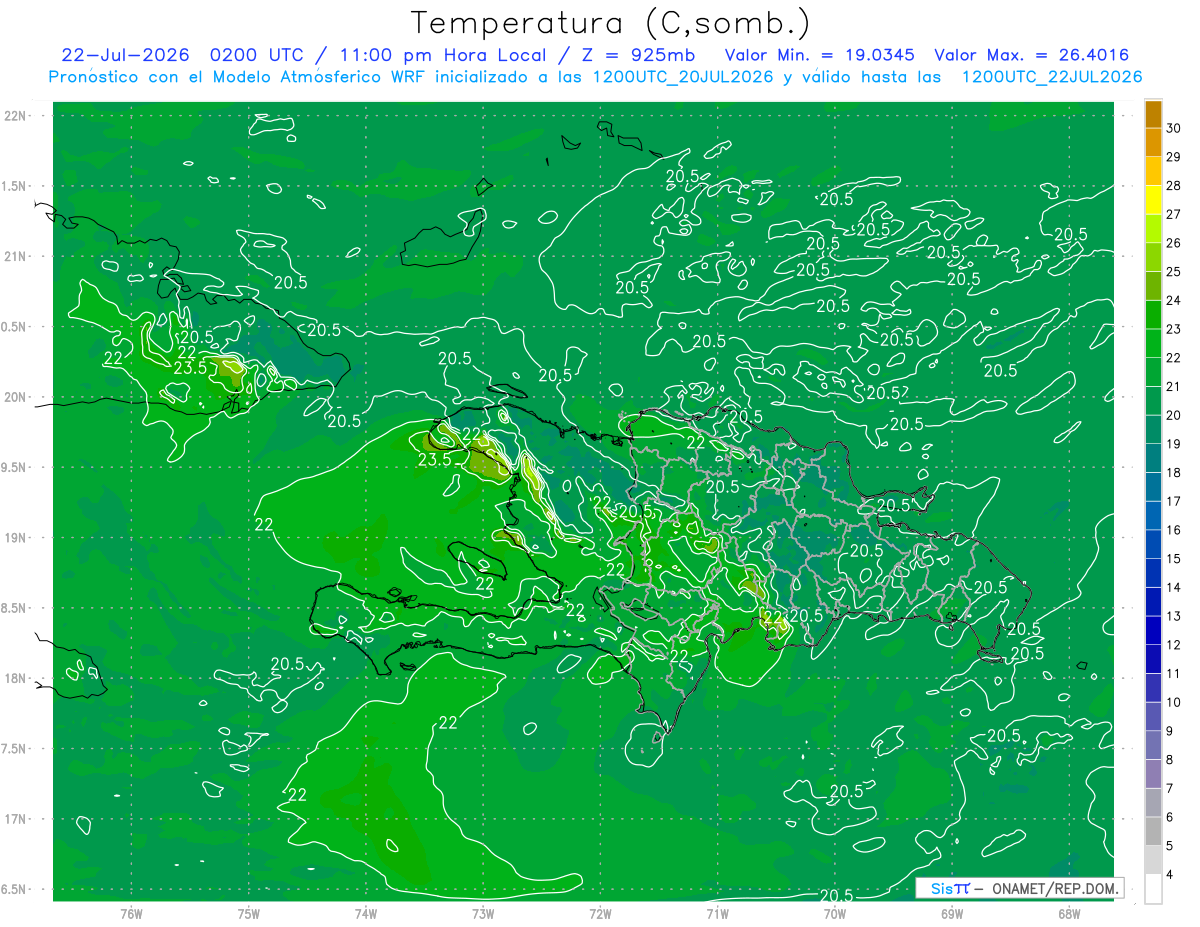1200x927 pixels.
Task: Click the yellow legend swatch between 27 and 28
Action: 1154,200
